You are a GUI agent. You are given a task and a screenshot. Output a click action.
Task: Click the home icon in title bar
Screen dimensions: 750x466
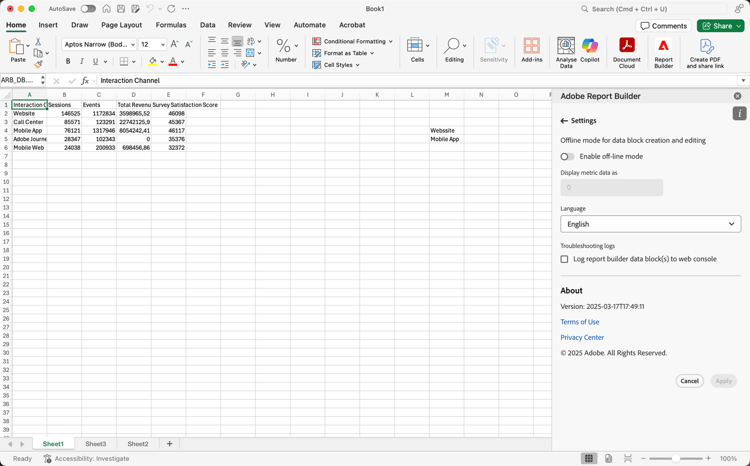(x=107, y=9)
